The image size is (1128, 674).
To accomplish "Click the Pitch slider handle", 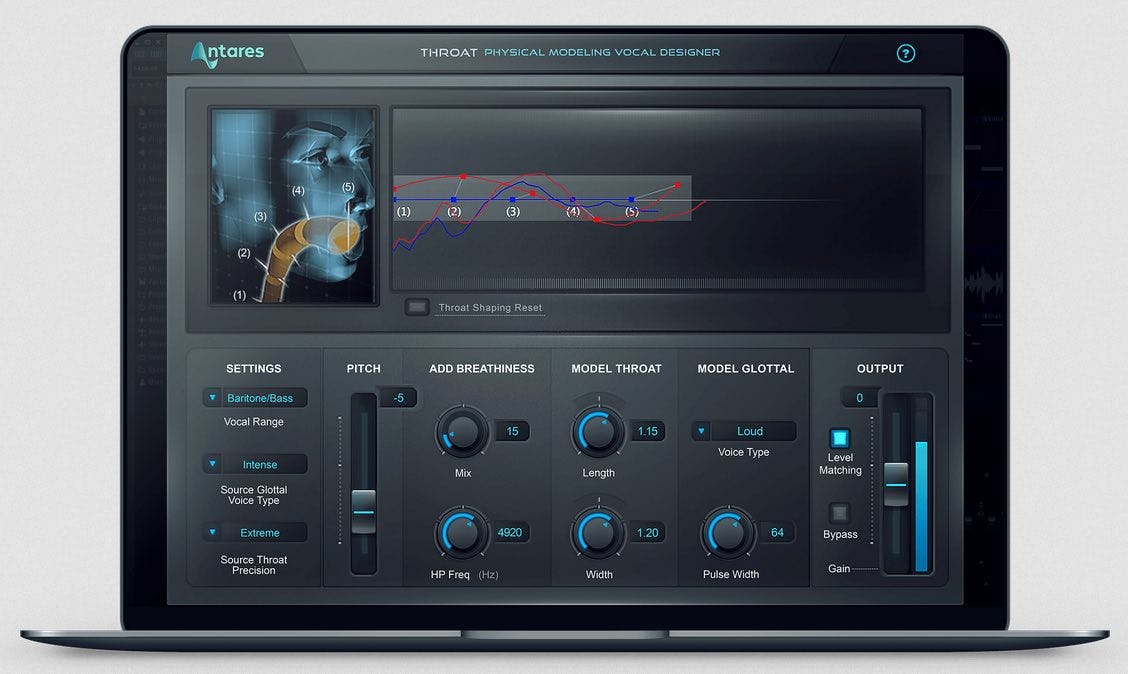I will 364,510.
